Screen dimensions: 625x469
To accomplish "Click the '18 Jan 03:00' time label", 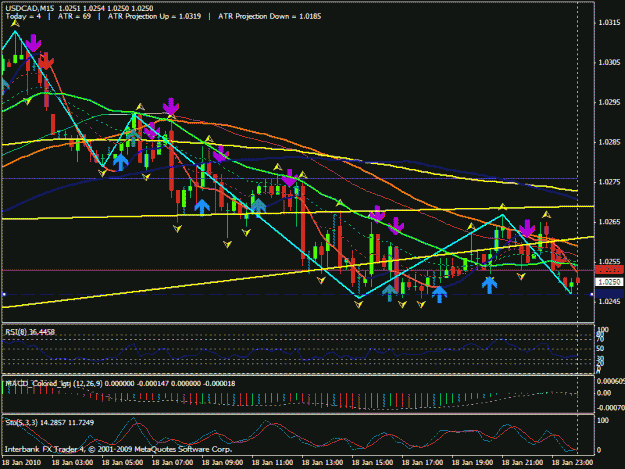I will 73,462.
